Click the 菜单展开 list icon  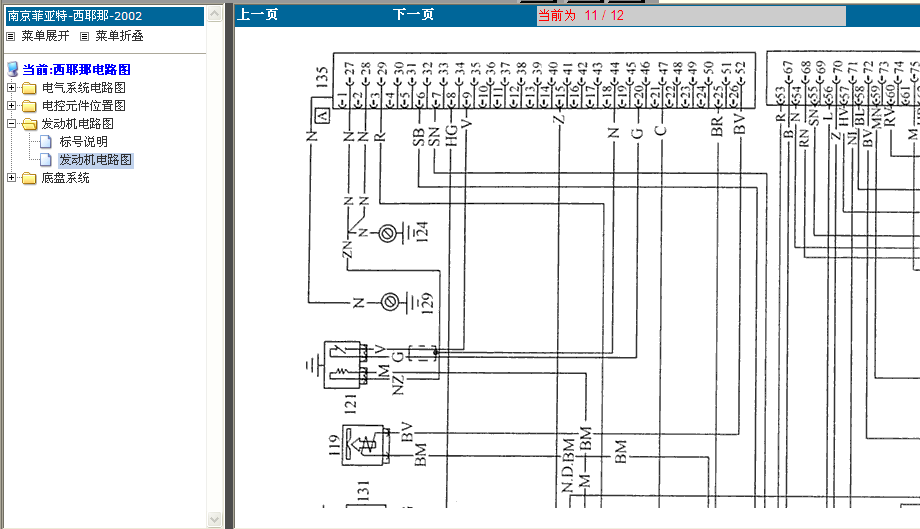(11, 36)
